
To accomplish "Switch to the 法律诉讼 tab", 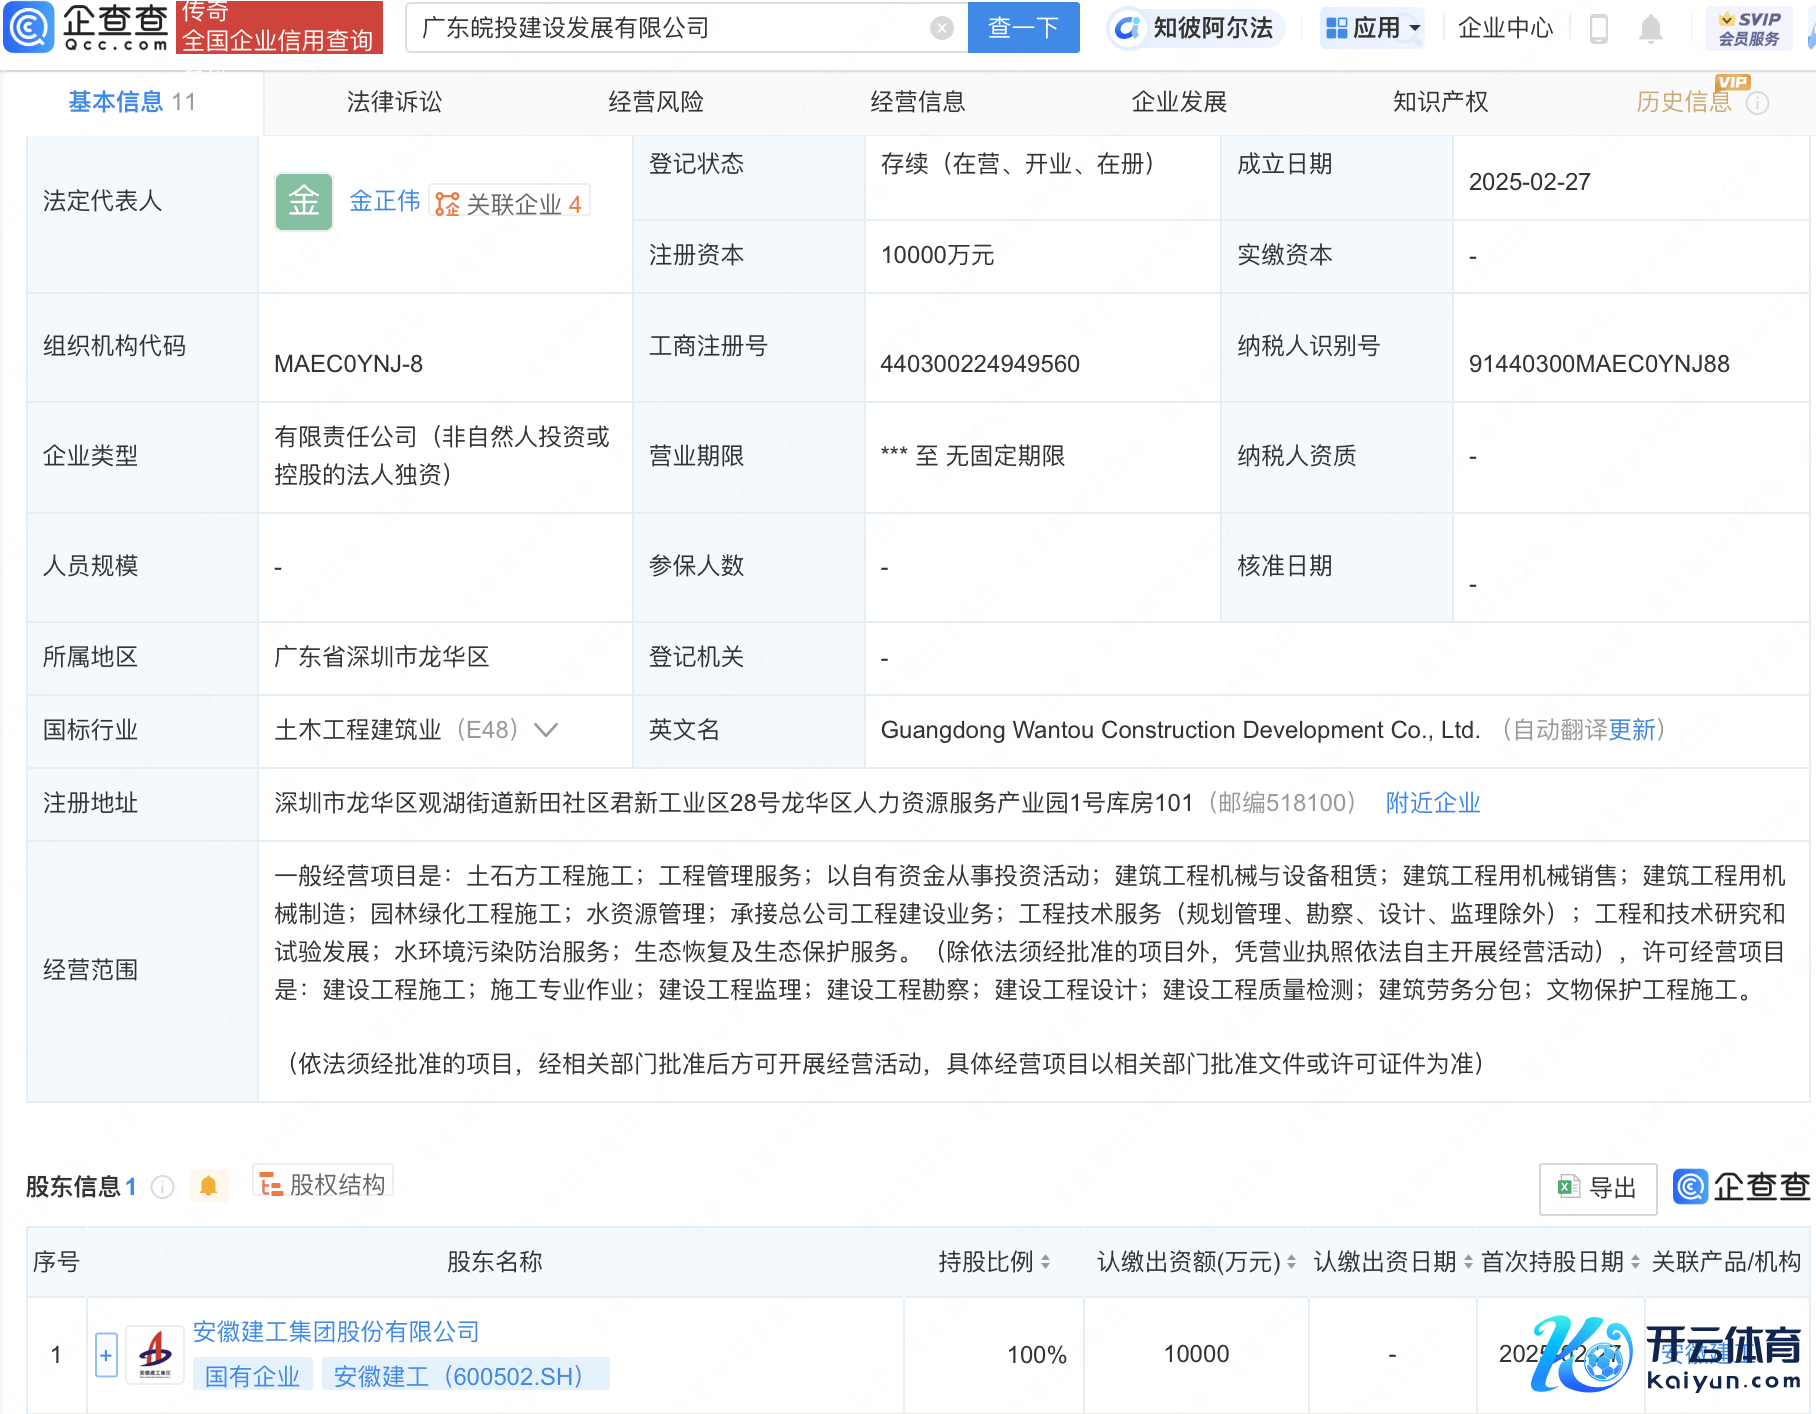I will (x=394, y=102).
